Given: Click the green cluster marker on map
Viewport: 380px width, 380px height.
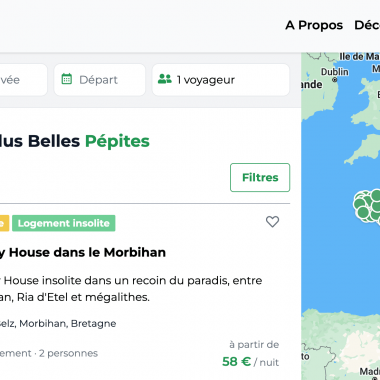Looking at the screenshot, I should point(367,206).
